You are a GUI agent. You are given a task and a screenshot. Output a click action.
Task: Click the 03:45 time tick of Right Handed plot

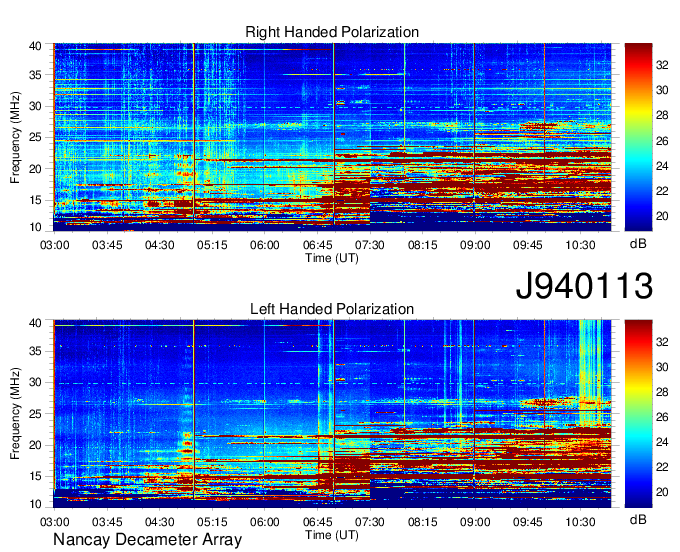pos(107,245)
